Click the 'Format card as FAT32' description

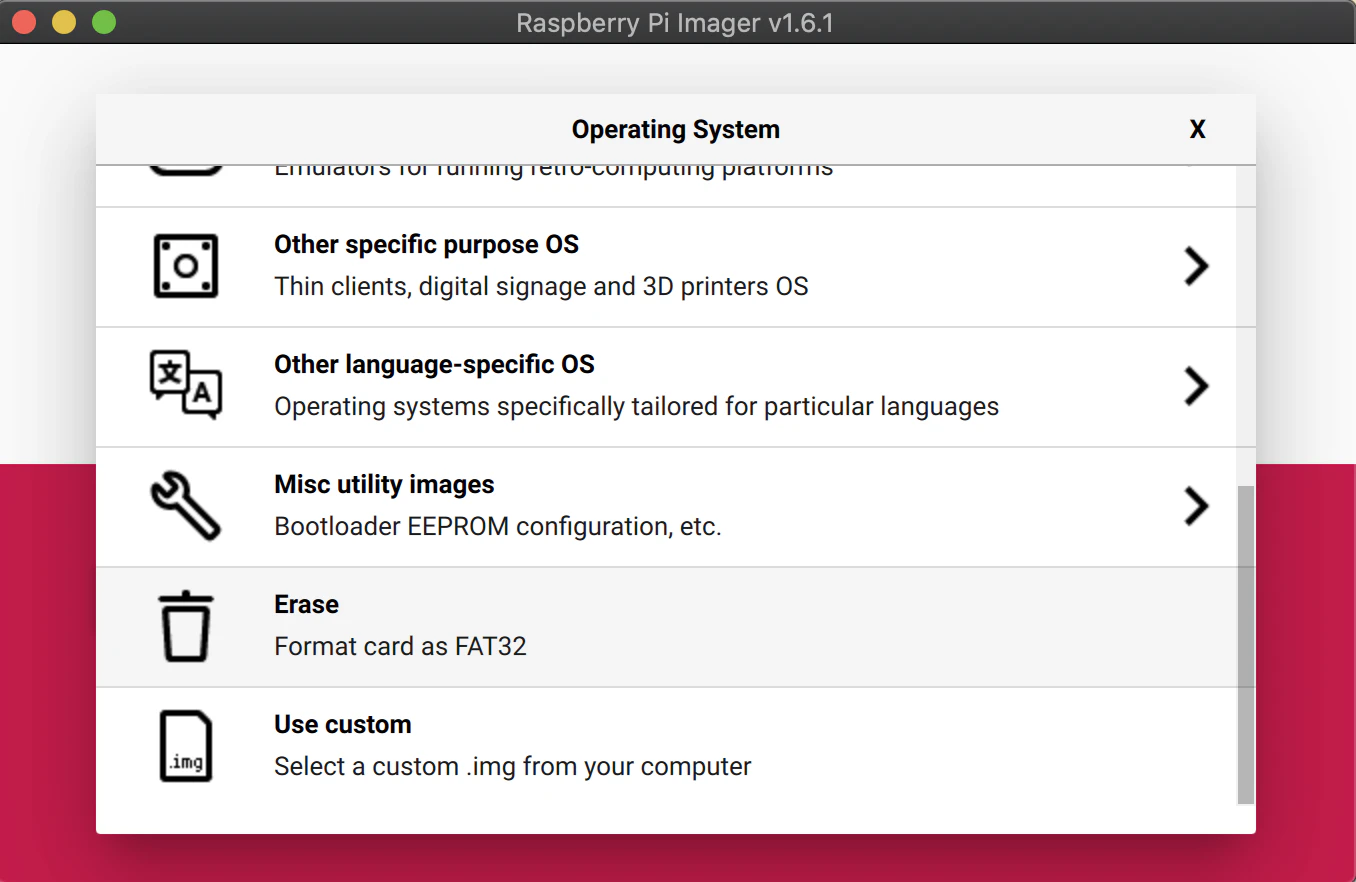click(x=400, y=646)
